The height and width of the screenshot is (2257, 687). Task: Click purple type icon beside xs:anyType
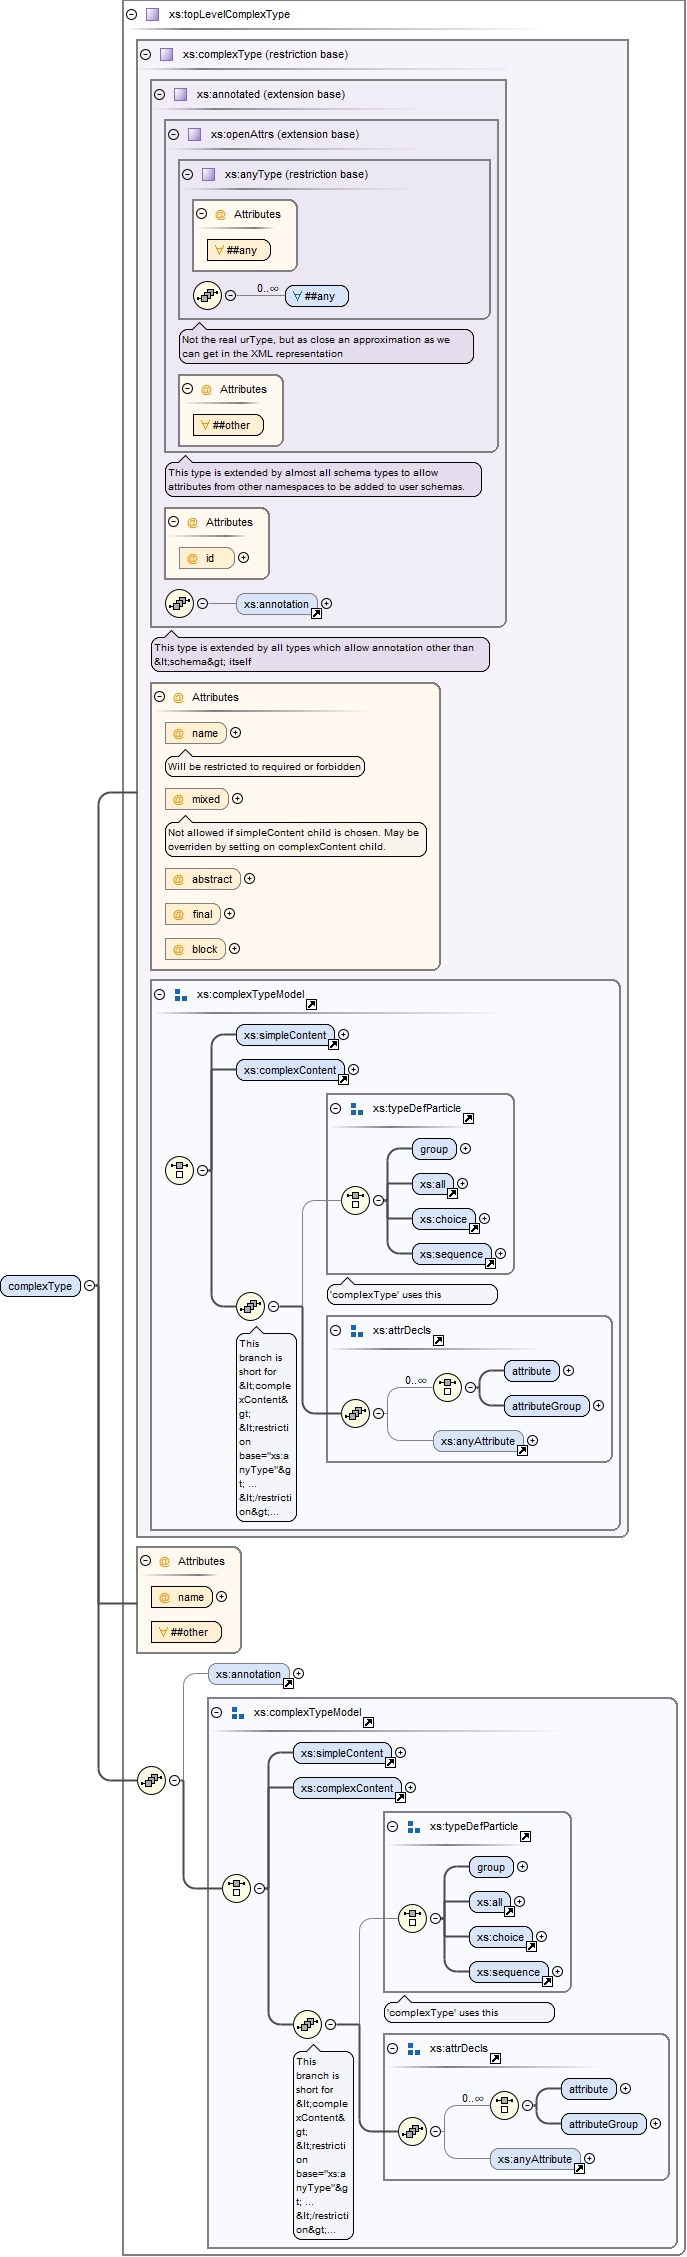(x=209, y=174)
